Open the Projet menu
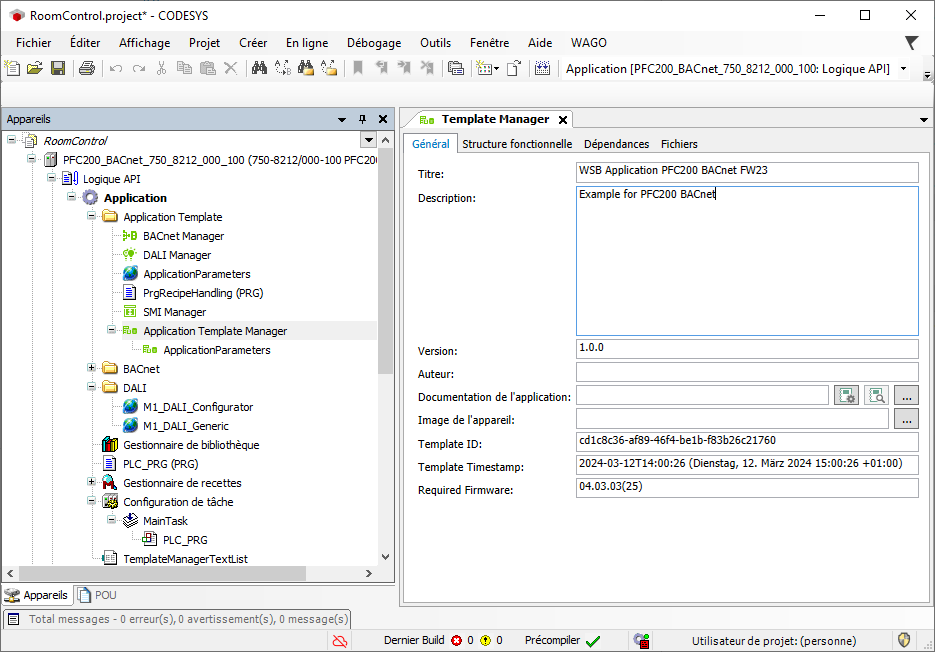Screen dimensions: 935x652 coord(205,43)
